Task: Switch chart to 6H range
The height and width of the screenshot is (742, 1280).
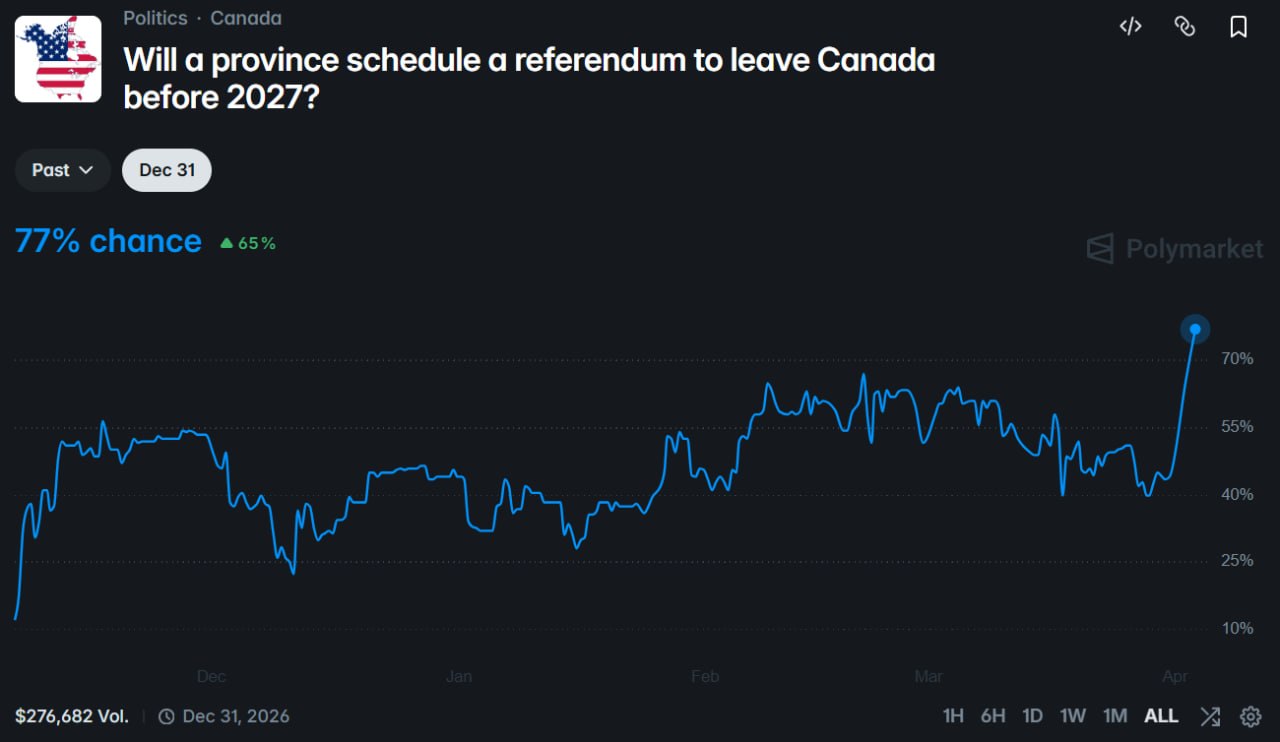Action: click(x=993, y=716)
